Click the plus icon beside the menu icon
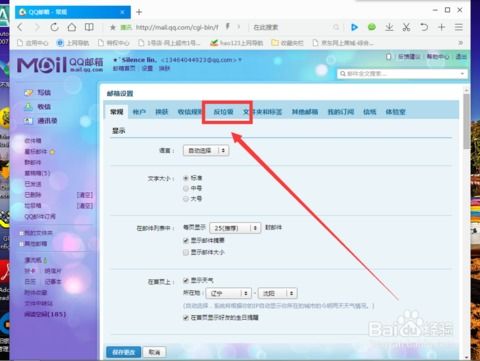 point(441,27)
